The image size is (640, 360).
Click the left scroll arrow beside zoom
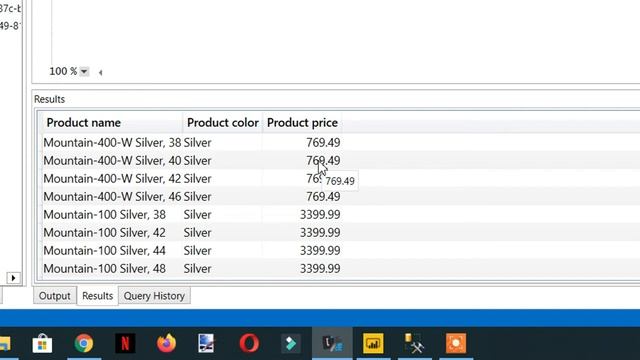(100, 73)
